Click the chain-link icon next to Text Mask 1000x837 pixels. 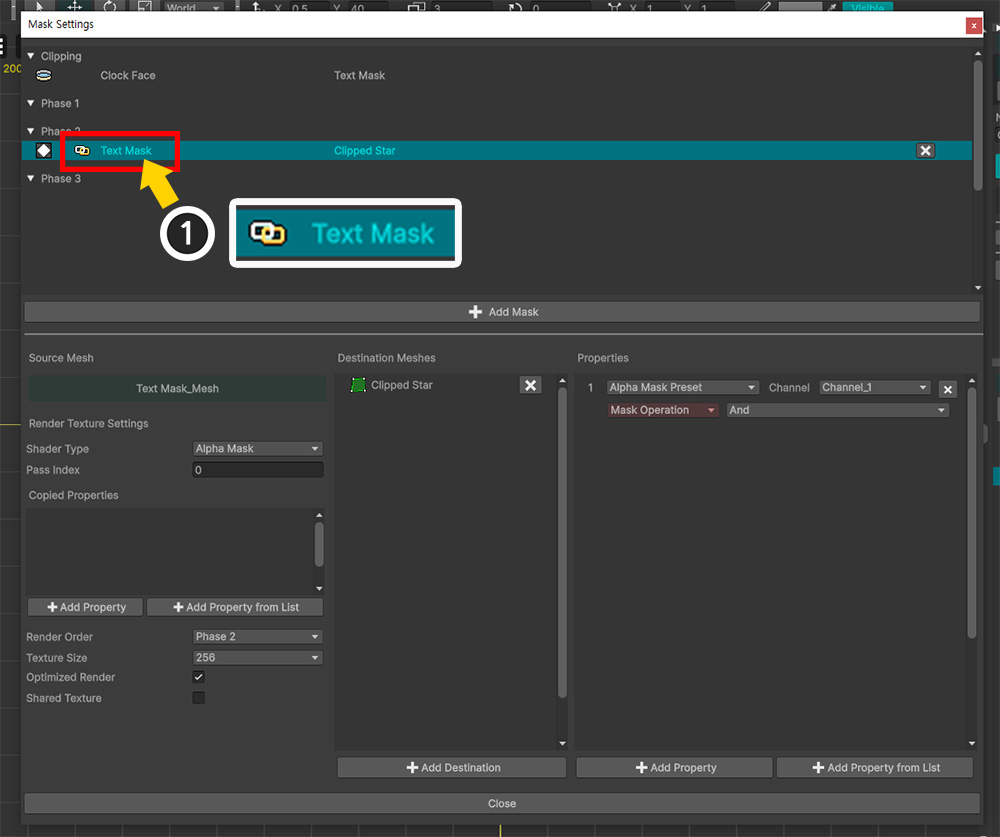tap(82, 151)
